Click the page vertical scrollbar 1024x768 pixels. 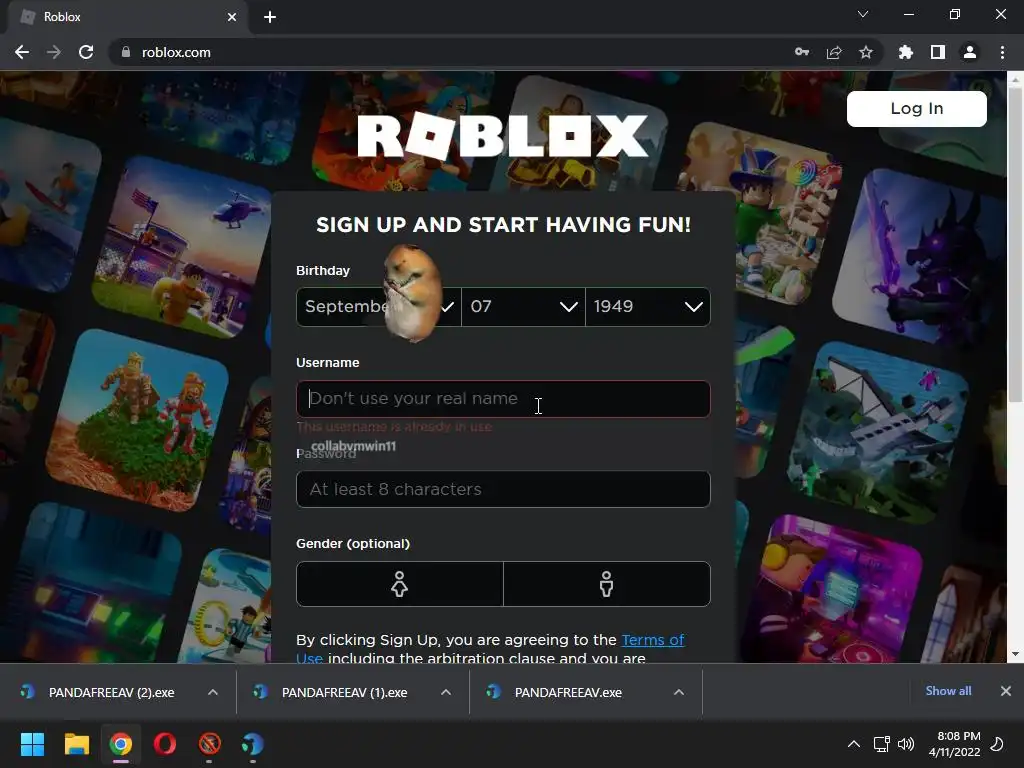coord(1015,245)
